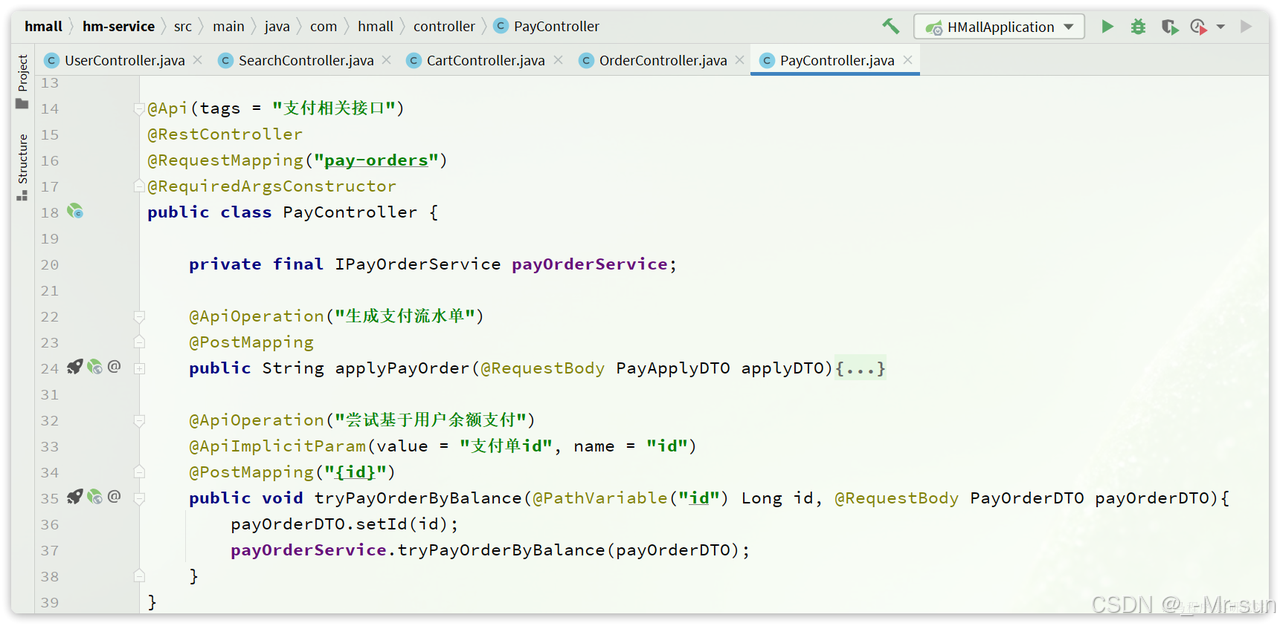The width and height of the screenshot is (1280, 626).
Task: Click hm-service in the breadcrumb
Action: 118,26
